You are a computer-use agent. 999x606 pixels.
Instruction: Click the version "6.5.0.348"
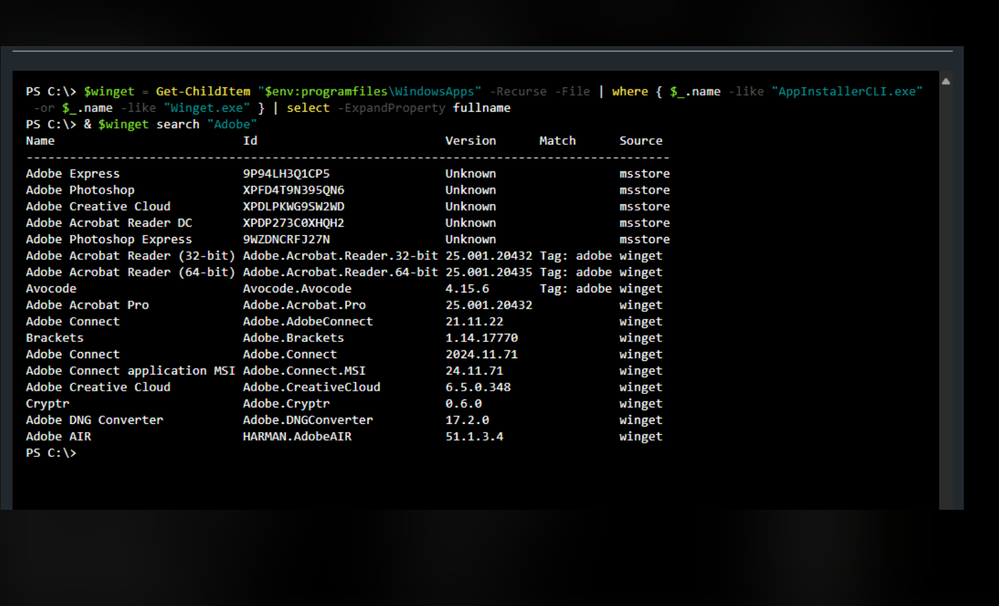[x=478, y=387]
